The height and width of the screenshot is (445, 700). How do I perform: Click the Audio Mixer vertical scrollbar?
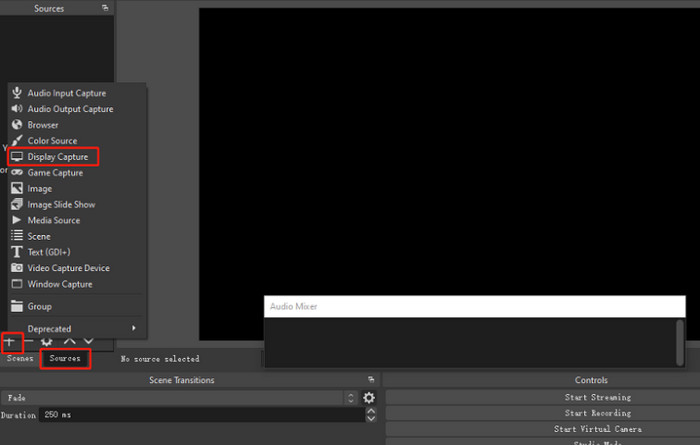pos(681,343)
